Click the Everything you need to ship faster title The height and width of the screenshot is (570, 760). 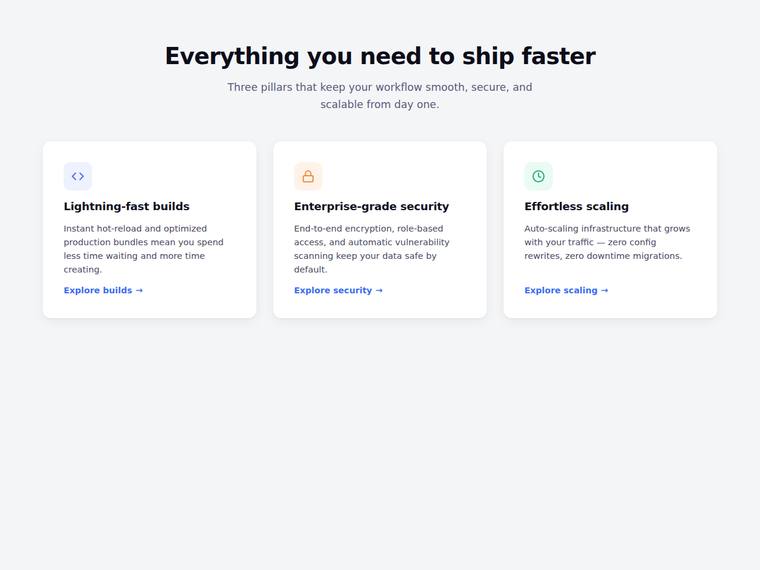pos(380,56)
